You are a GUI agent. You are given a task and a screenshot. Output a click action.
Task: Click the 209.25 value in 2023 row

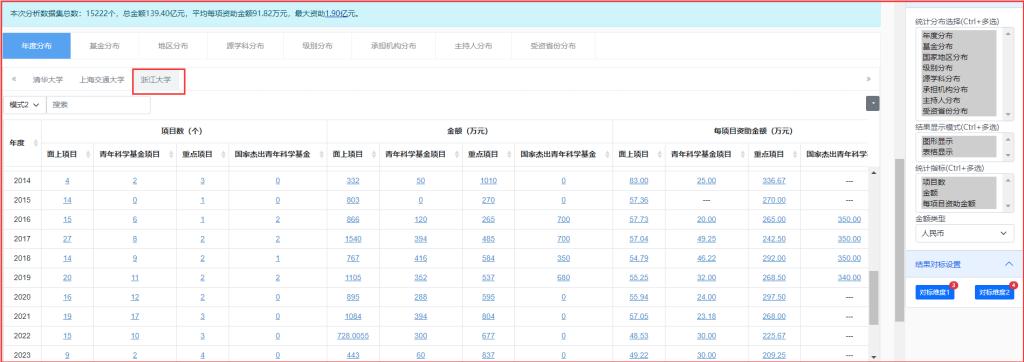coord(774,355)
